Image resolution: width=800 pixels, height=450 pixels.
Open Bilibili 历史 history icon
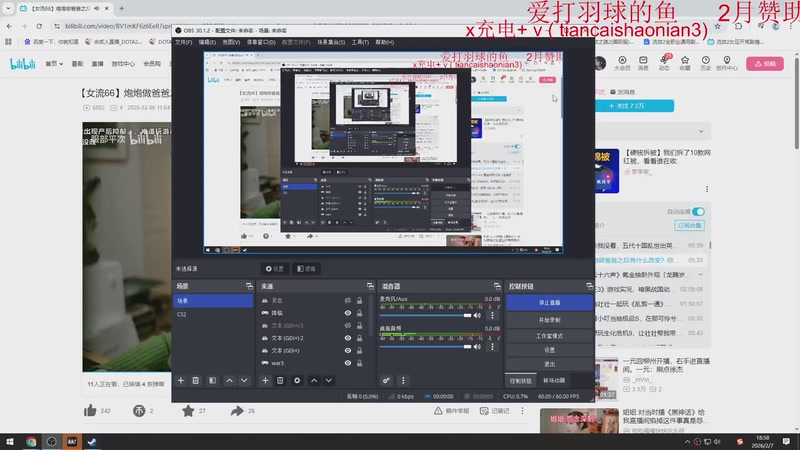[706, 63]
